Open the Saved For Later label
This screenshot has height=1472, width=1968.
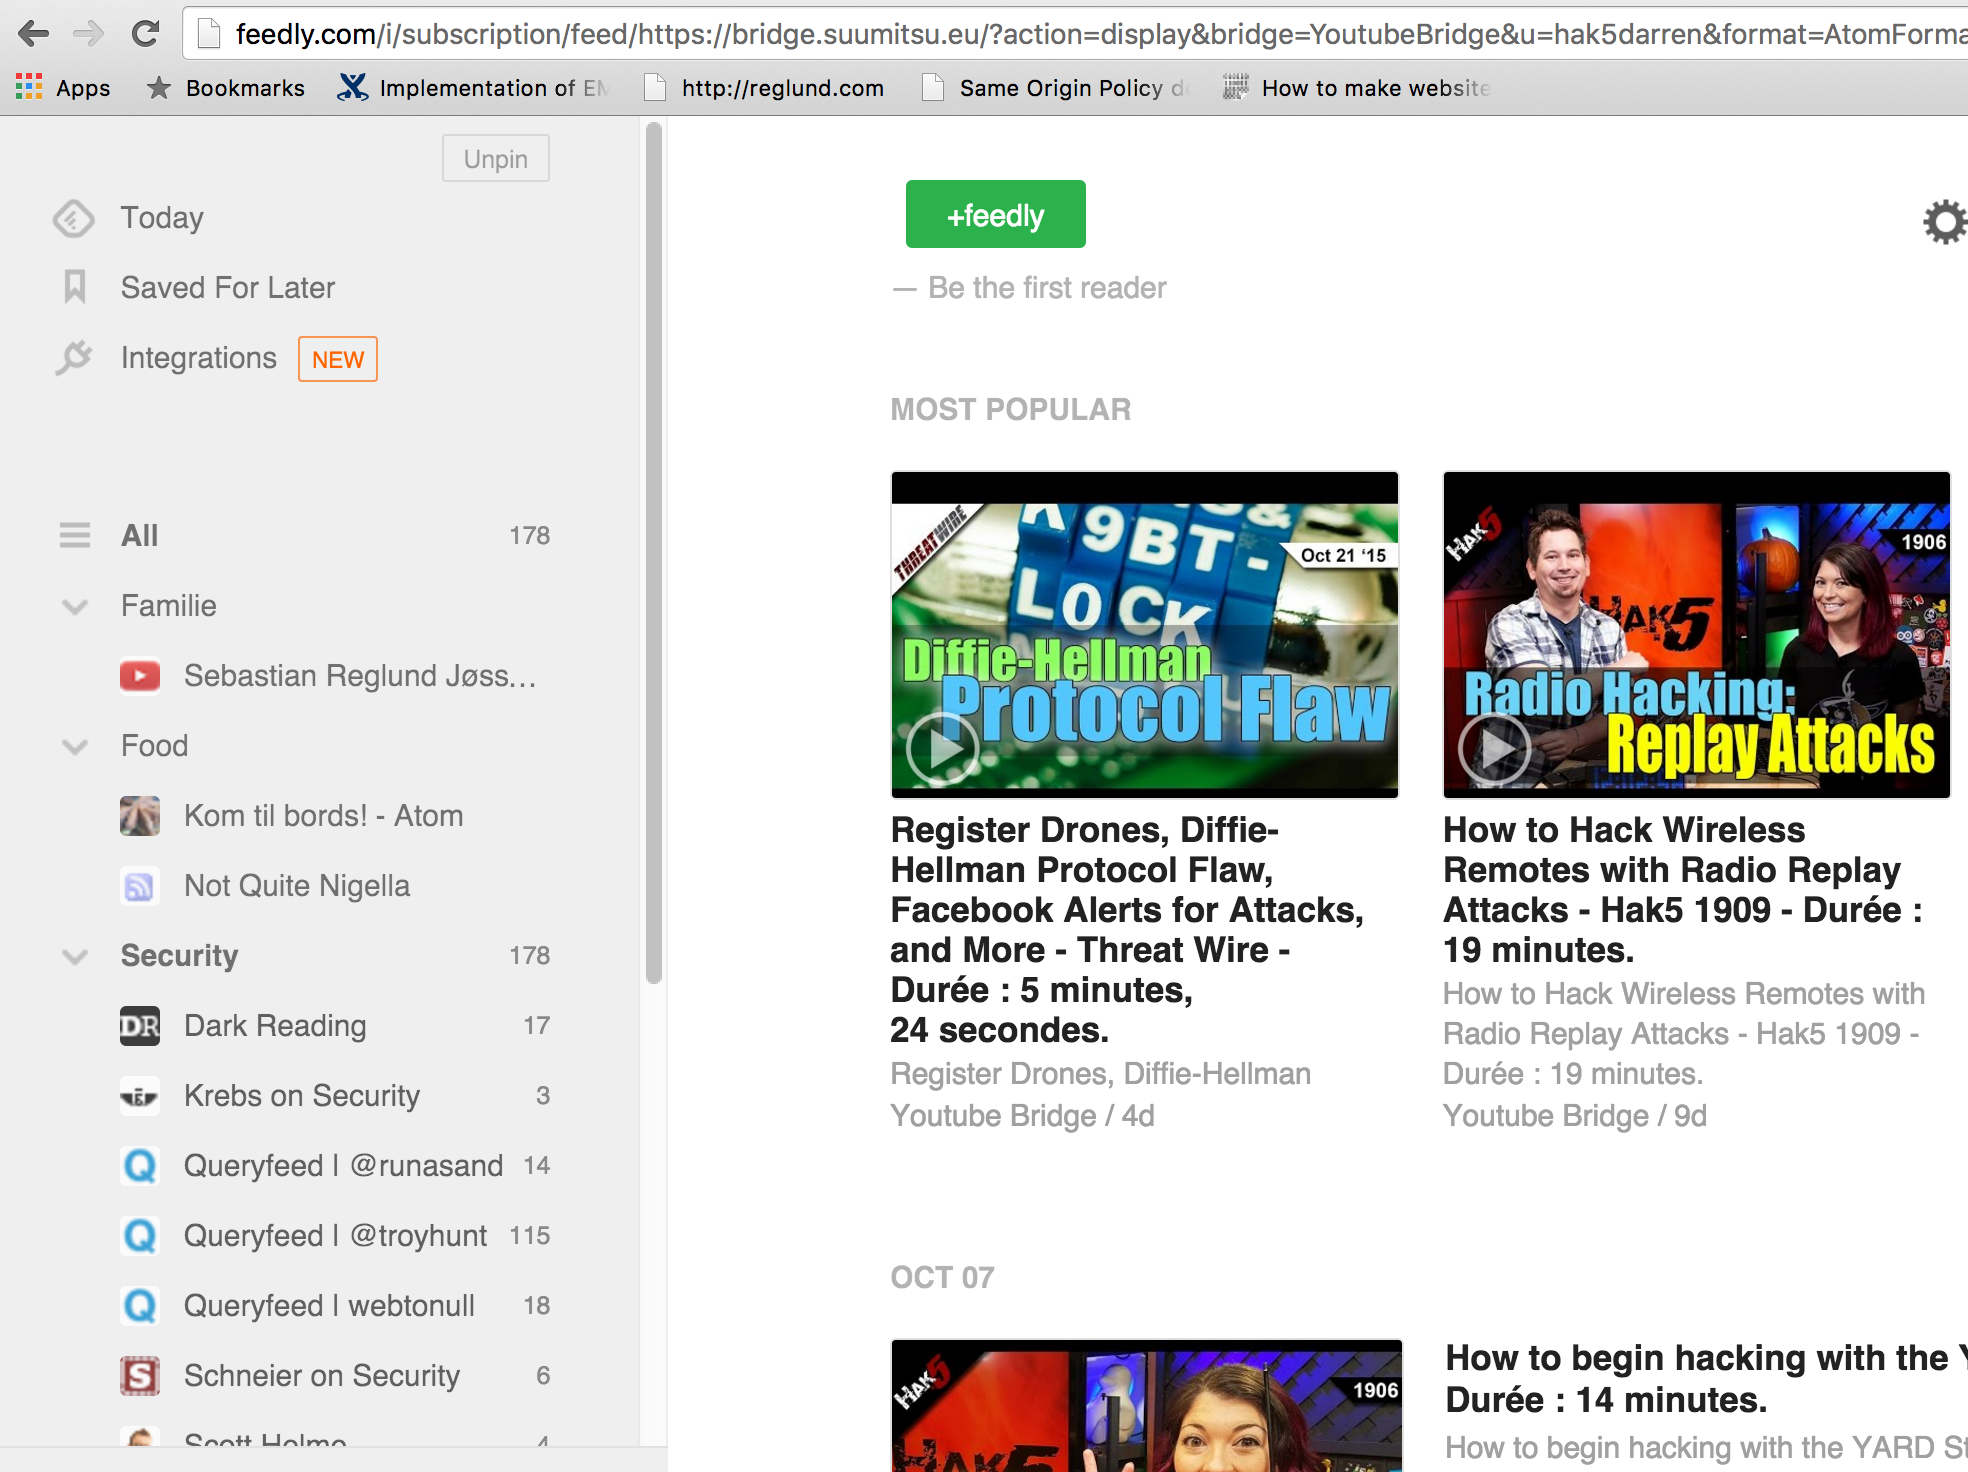(x=228, y=288)
